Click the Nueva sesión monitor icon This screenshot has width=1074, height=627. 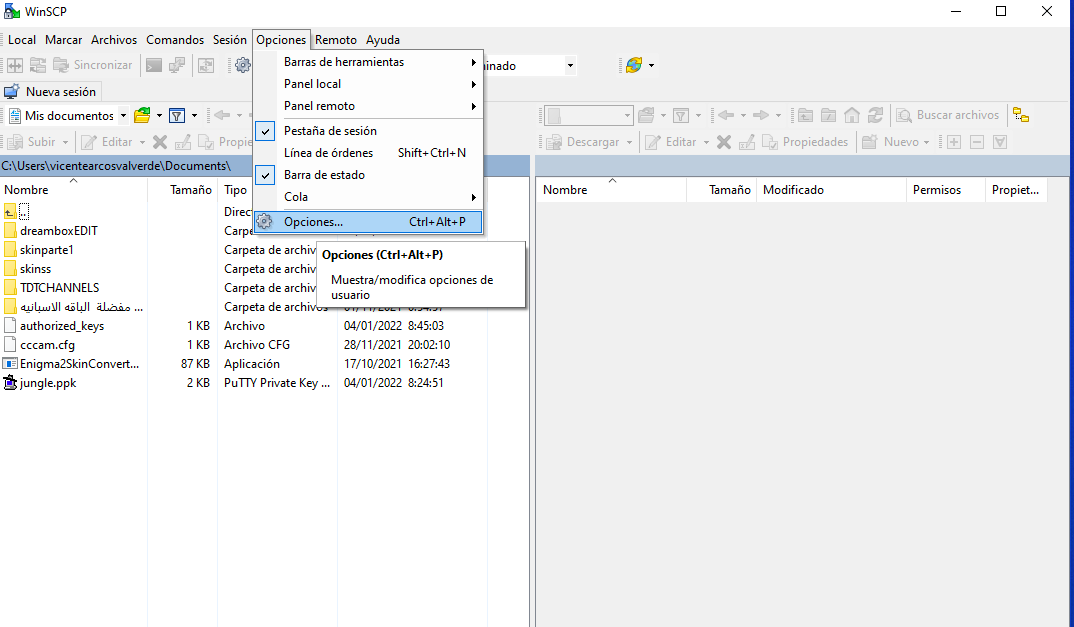tap(12, 91)
